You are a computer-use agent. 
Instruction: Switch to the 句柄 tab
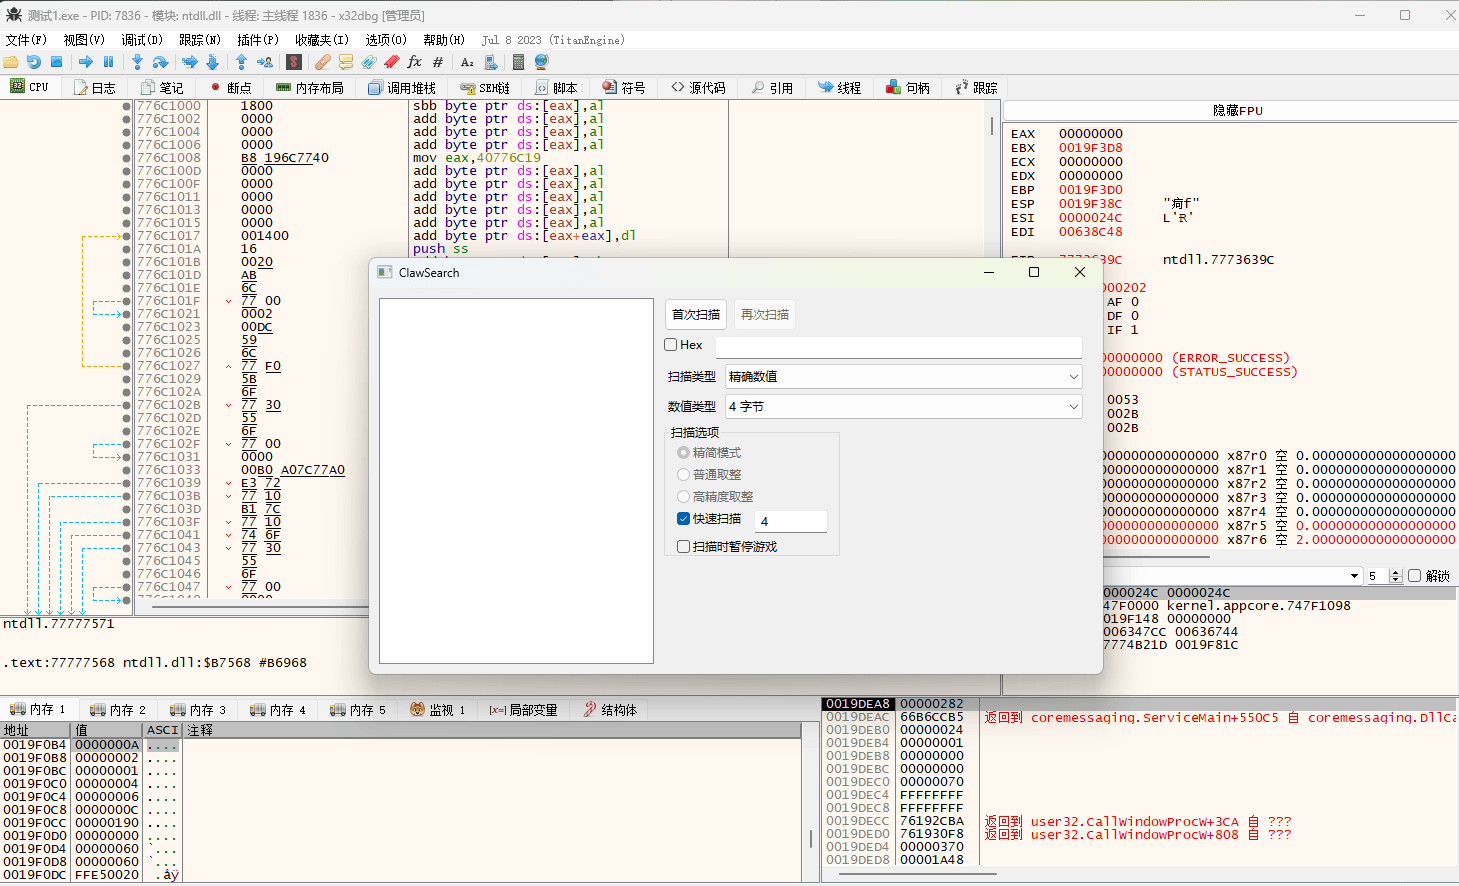(908, 88)
